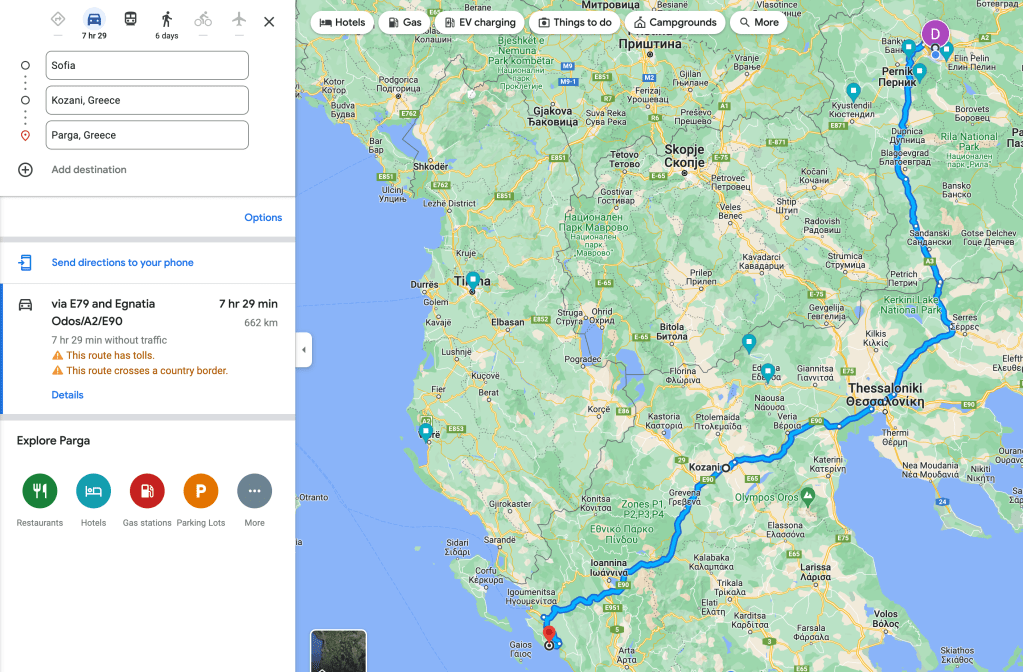Select the EV charging chip

tap(480, 22)
